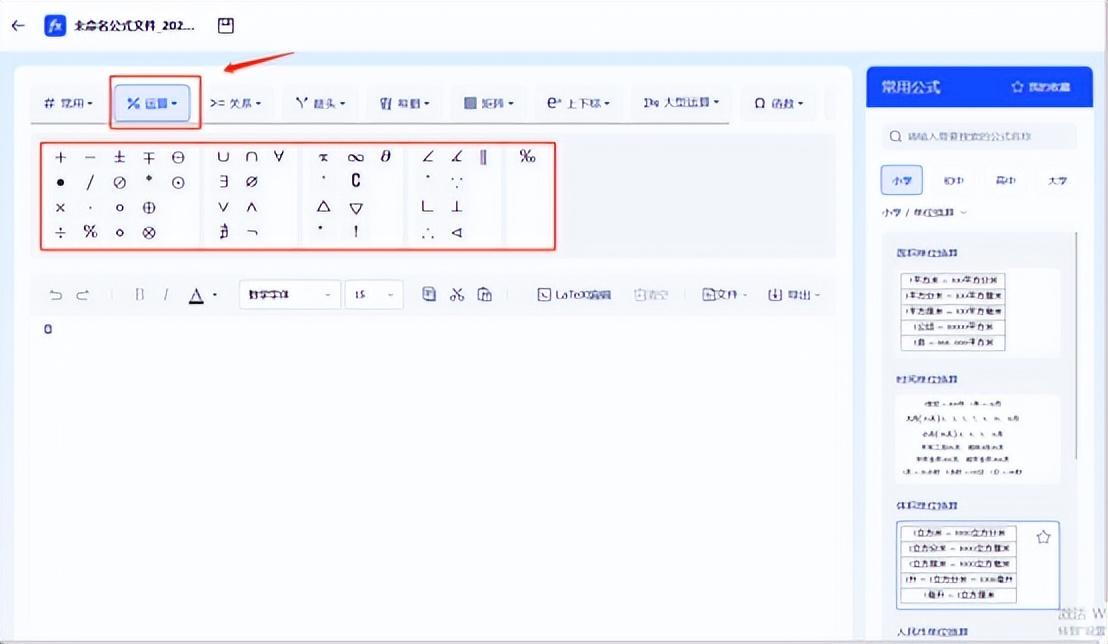Insert the logical and ∧ symbol
The height and width of the screenshot is (644, 1108).
[x=252, y=207]
